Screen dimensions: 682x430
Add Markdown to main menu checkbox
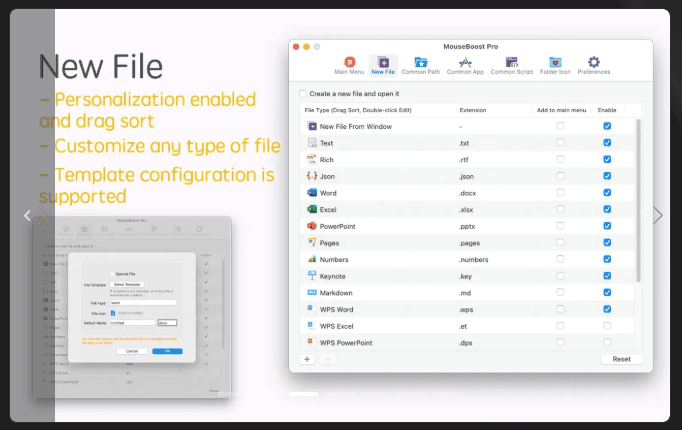560,292
